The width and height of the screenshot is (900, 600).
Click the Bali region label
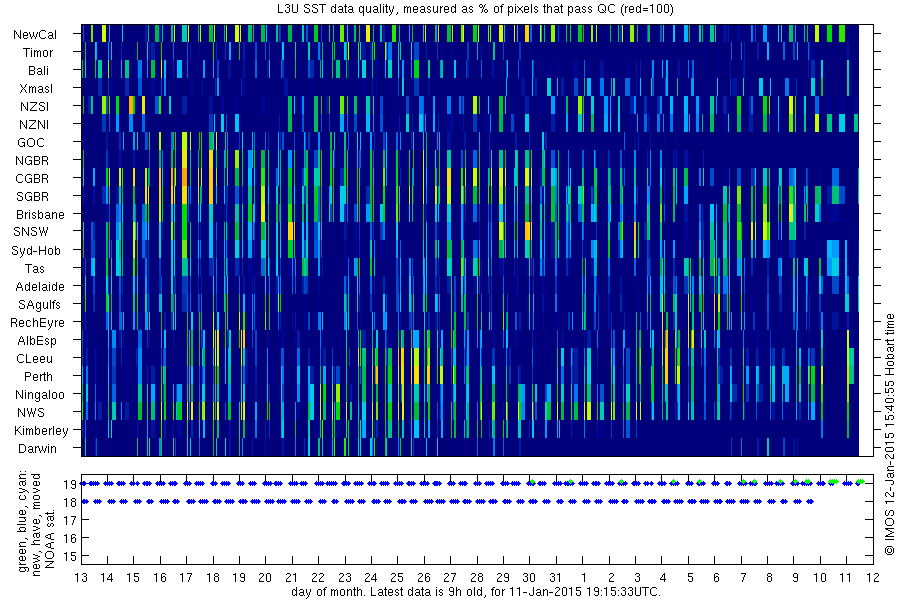tap(38, 71)
